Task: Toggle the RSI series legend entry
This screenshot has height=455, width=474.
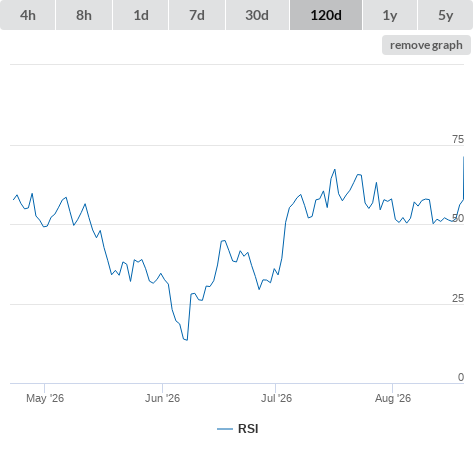Action: click(x=238, y=429)
